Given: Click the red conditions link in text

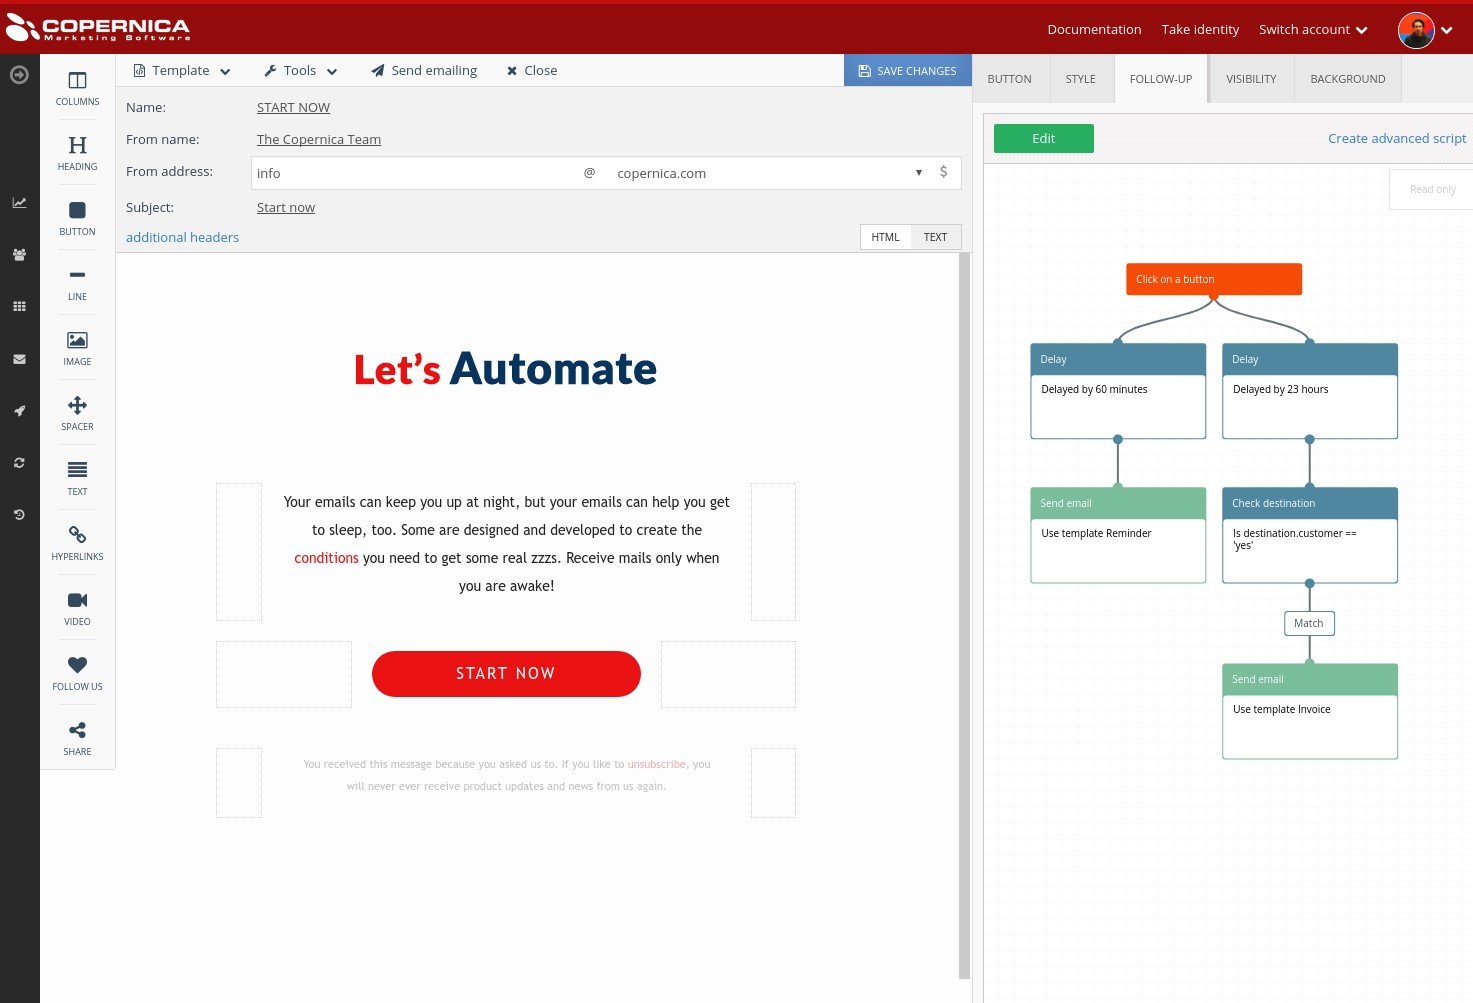Looking at the screenshot, I should coord(326,558).
